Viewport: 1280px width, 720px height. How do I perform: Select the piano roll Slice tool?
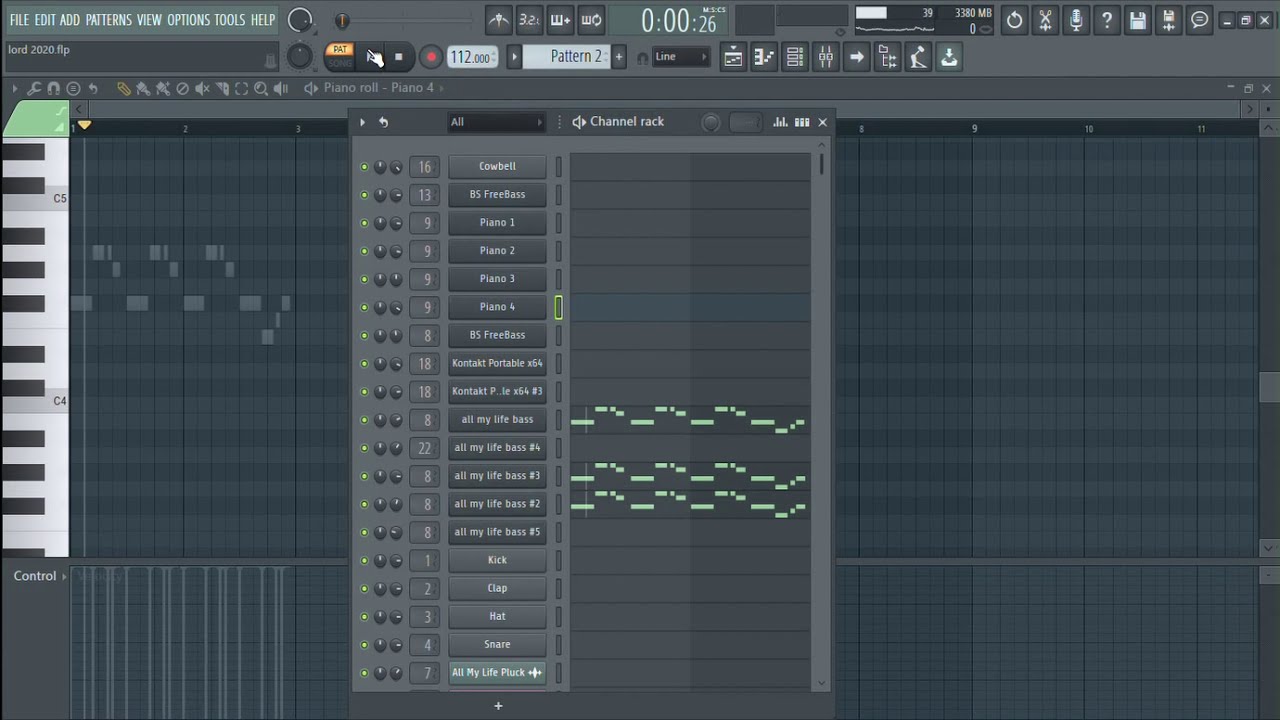(x=222, y=89)
